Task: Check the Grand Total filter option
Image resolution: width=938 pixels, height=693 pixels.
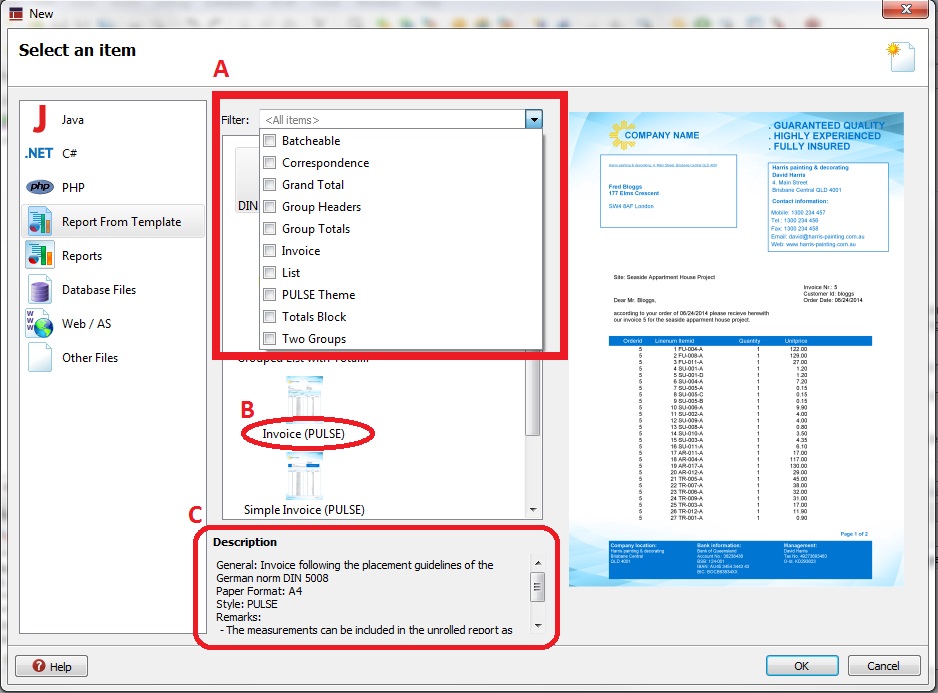Action: tap(270, 184)
